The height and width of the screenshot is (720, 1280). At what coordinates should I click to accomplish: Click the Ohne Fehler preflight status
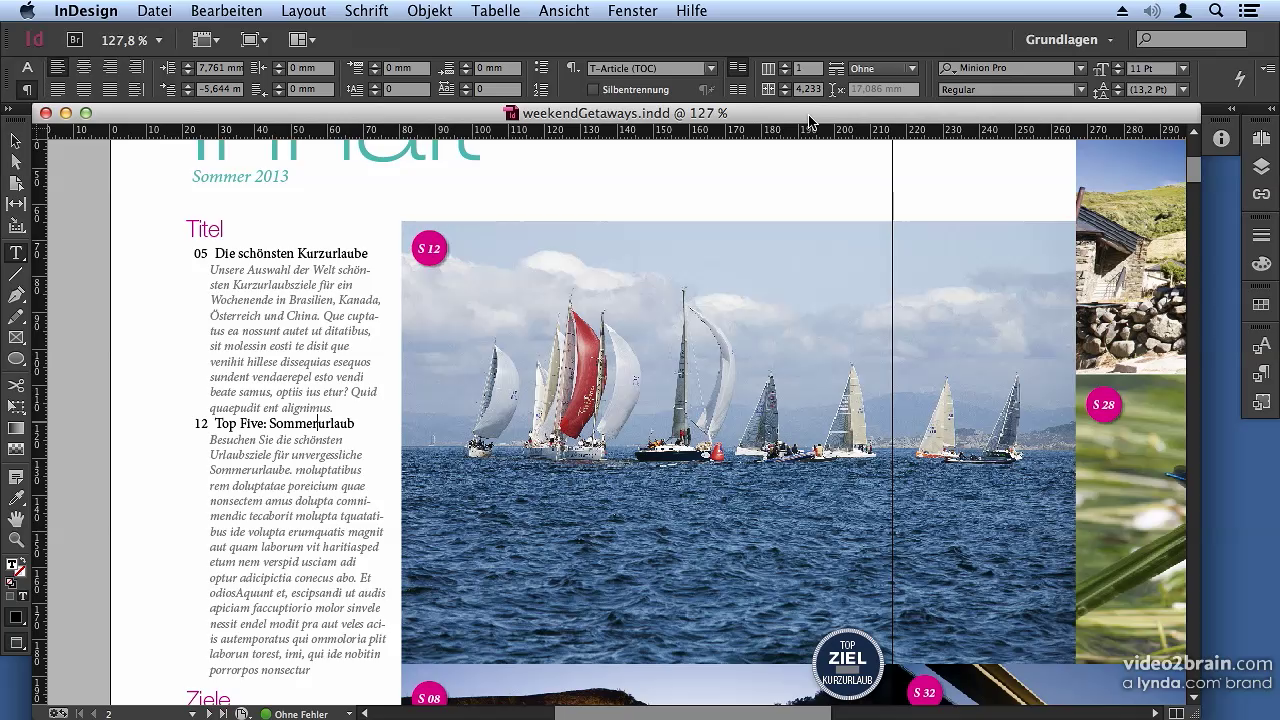pos(300,714)
